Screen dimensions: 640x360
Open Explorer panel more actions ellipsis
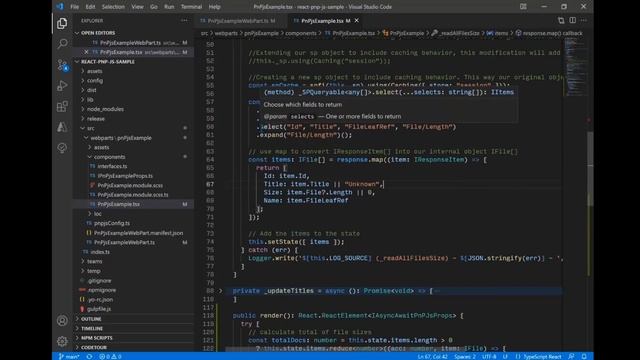click(184, 20)
